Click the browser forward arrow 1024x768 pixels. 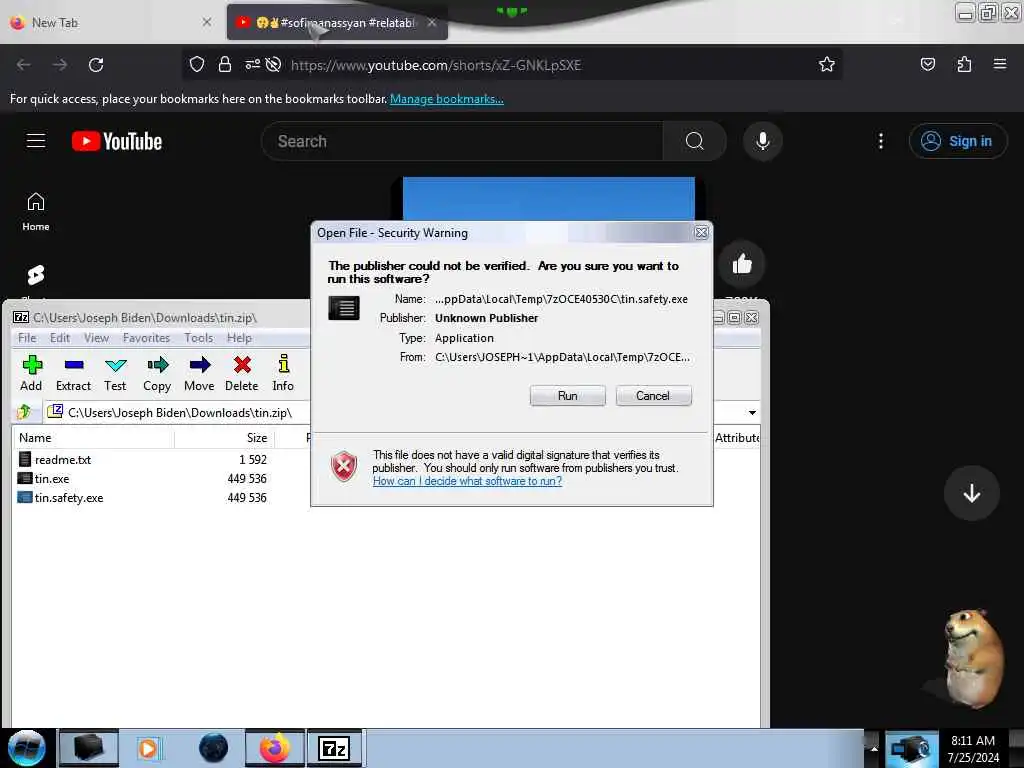click(59, 65)
